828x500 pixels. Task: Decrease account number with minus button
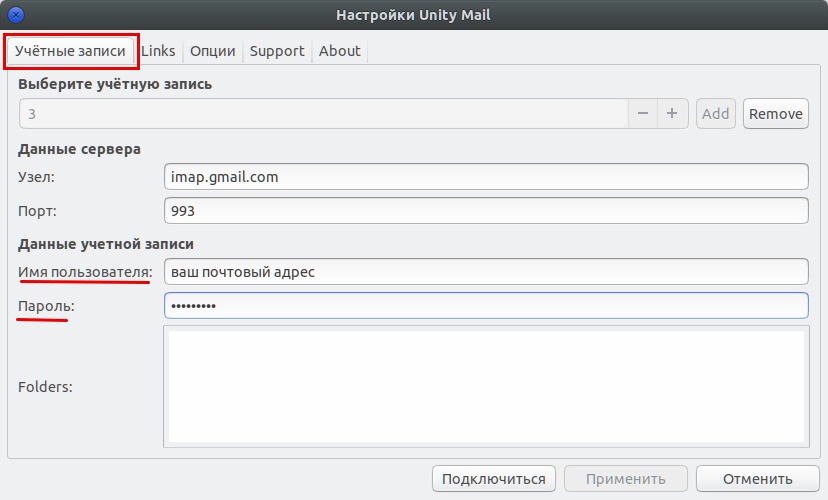[x=643, y=114]
